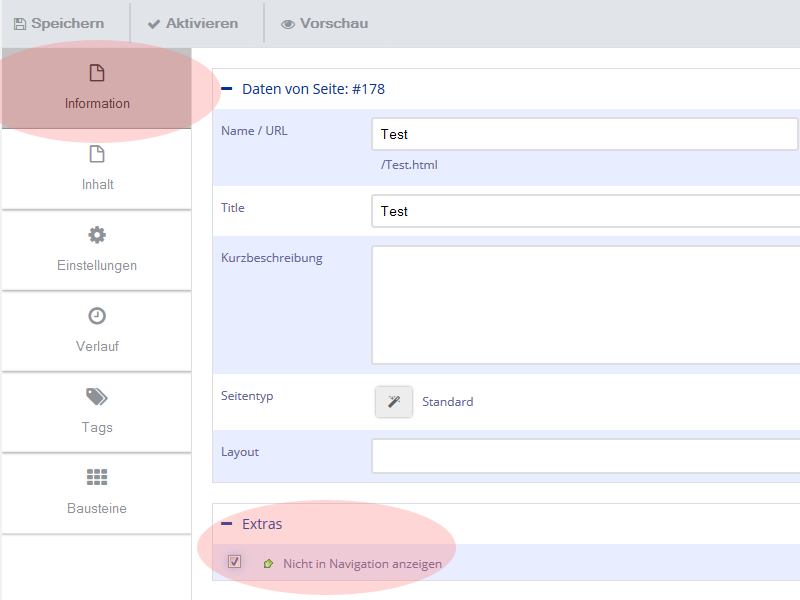The width and height of the screenshot is (800, 600).
Task: Click the page icon above Inhalt
Action: pyautogui.click(x=97, y=154)
